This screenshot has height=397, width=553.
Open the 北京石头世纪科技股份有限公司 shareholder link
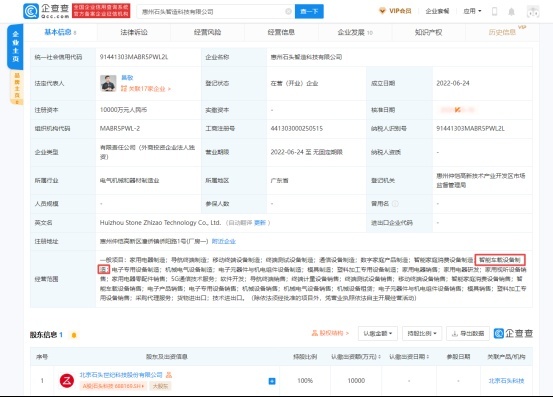[x=121, y=375]
